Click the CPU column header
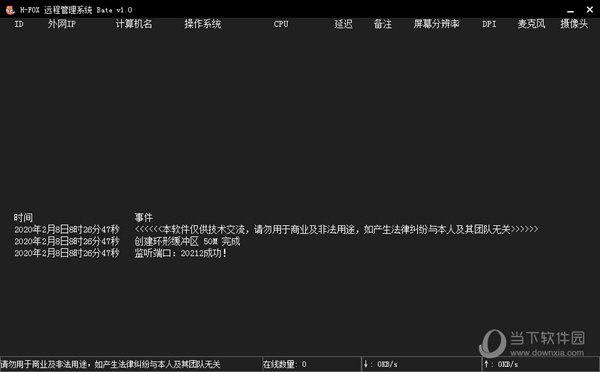The width and height of the screenshot is (600, 372). (x=281, y=24)
